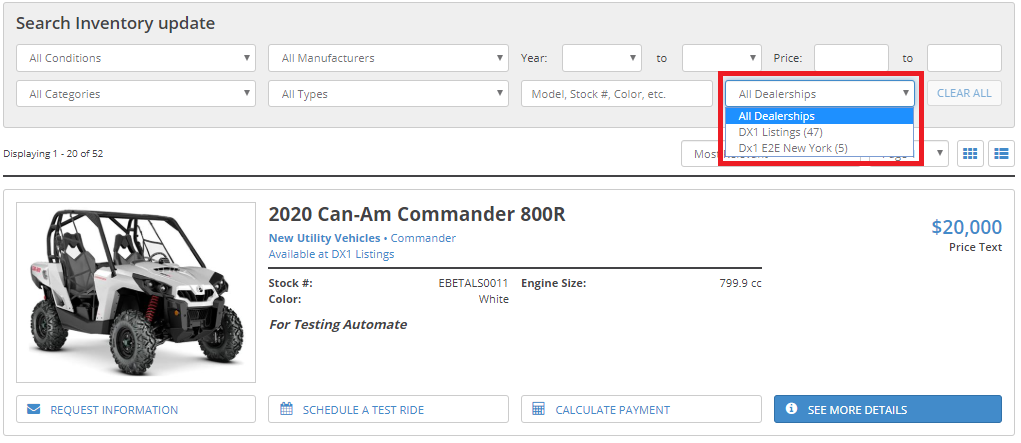
Task: Collapse the All Dealerships dropdown box
Action: click(x=820, y=94)
